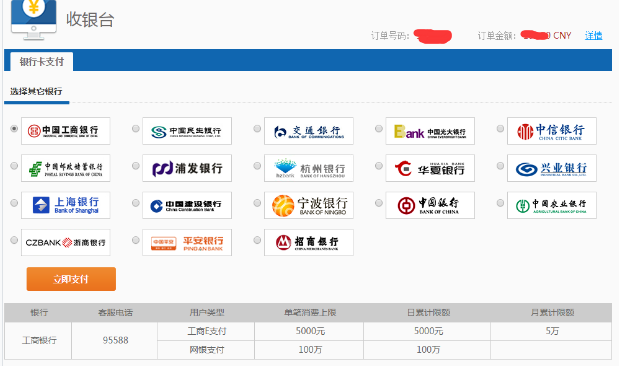Screen dimensions: 619x366
Task: Select the Everbright Bank radio button
Action: click(379, 128)
